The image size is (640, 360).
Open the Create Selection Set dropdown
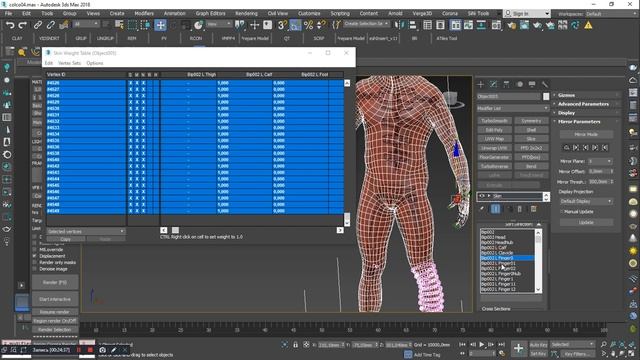[x=366, y=24]
